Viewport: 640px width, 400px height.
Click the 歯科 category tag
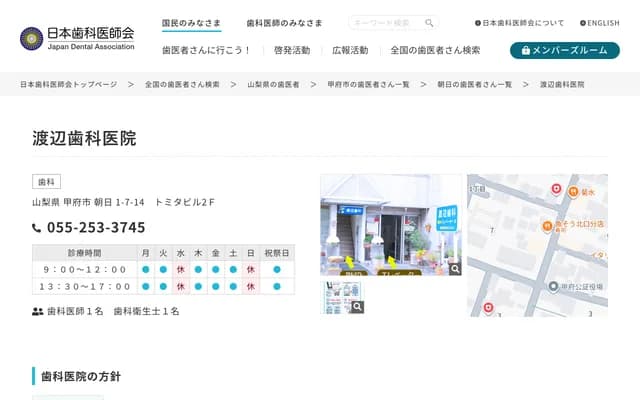tap(47, 182)
